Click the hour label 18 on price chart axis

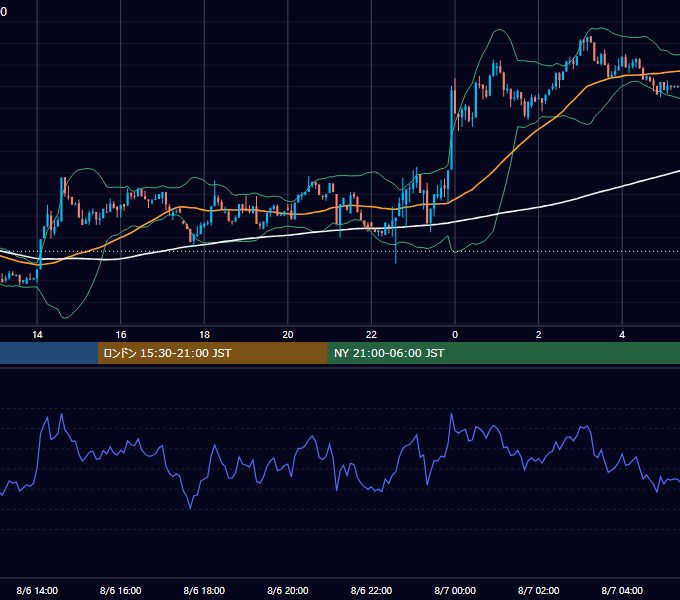(204, 335)
